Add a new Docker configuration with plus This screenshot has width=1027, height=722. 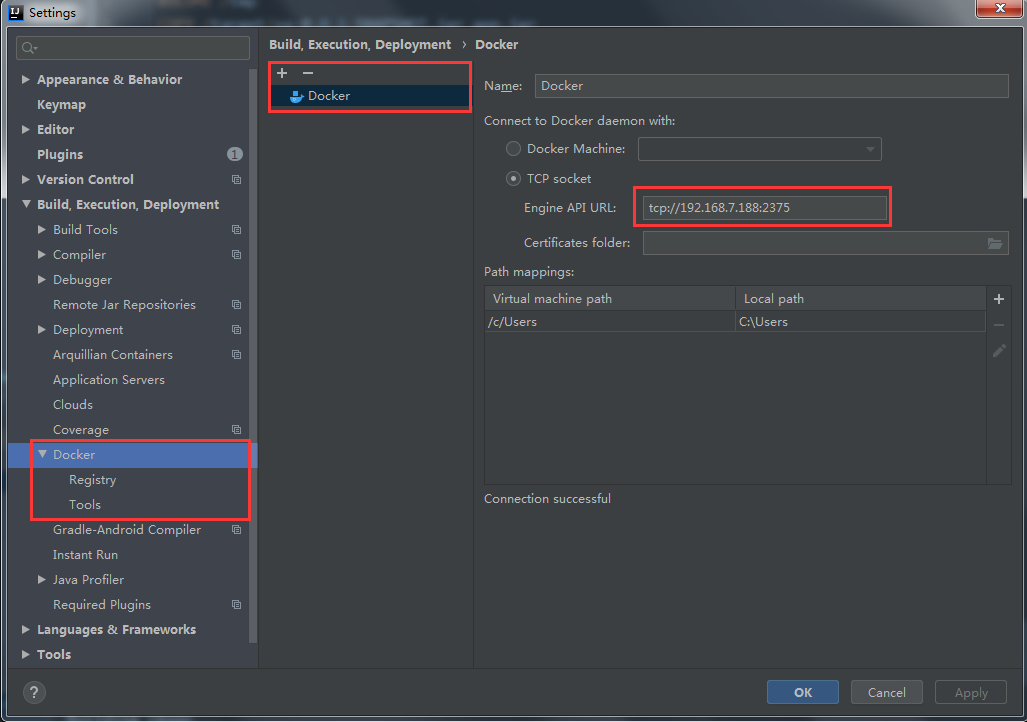(x=282, y=73)
